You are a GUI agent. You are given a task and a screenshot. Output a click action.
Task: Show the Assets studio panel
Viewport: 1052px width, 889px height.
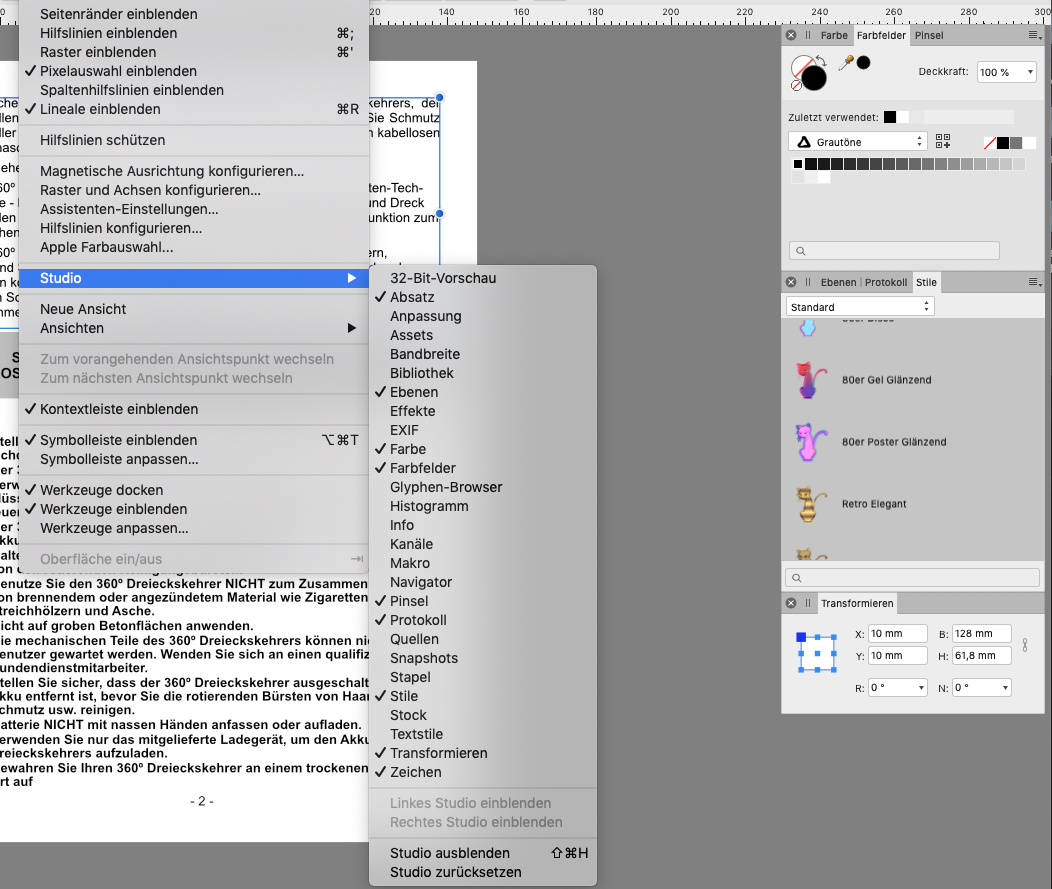tap(411, 335)
